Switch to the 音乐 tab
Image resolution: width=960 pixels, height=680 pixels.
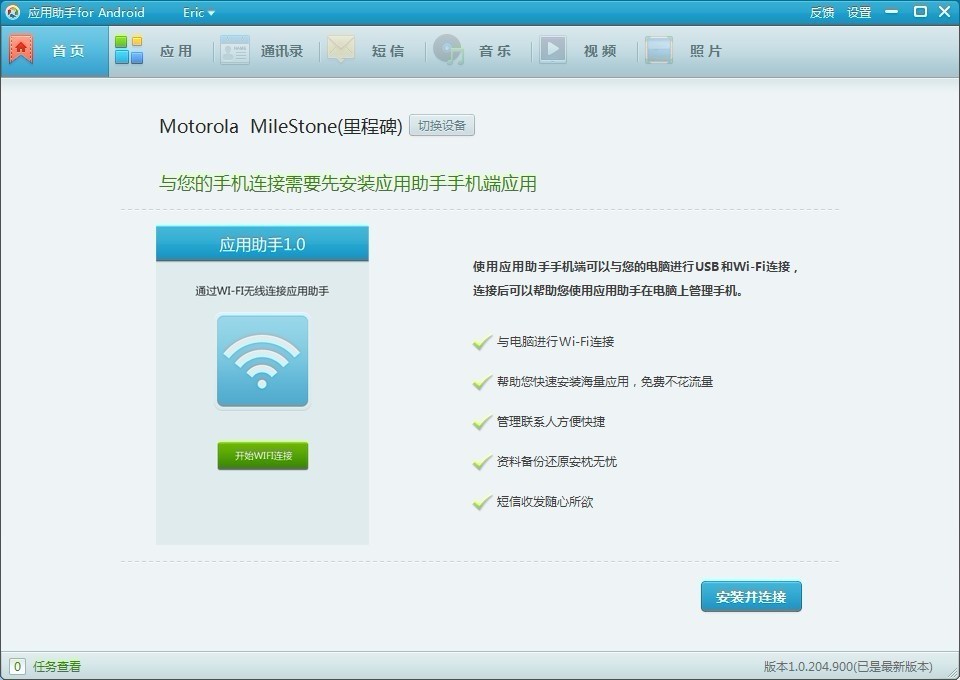[x=495, y=51]
